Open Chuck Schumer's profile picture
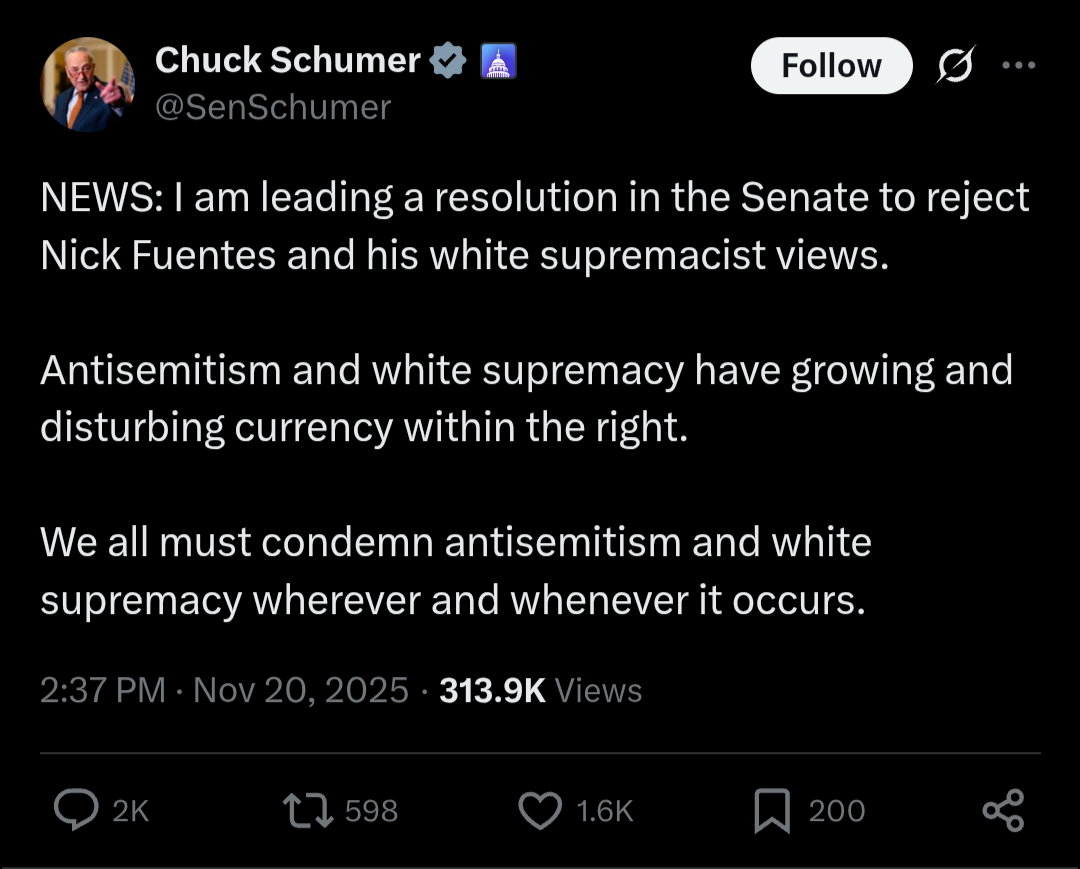 (87, 85)
